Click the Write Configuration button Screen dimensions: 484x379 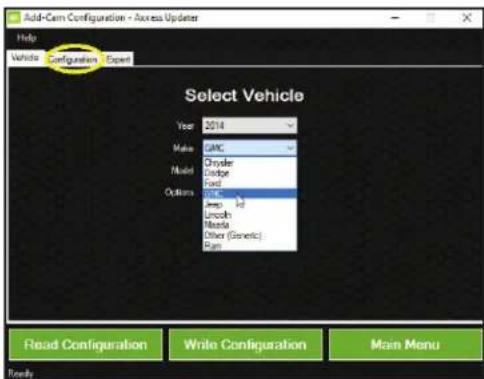(x=245, y=344)
